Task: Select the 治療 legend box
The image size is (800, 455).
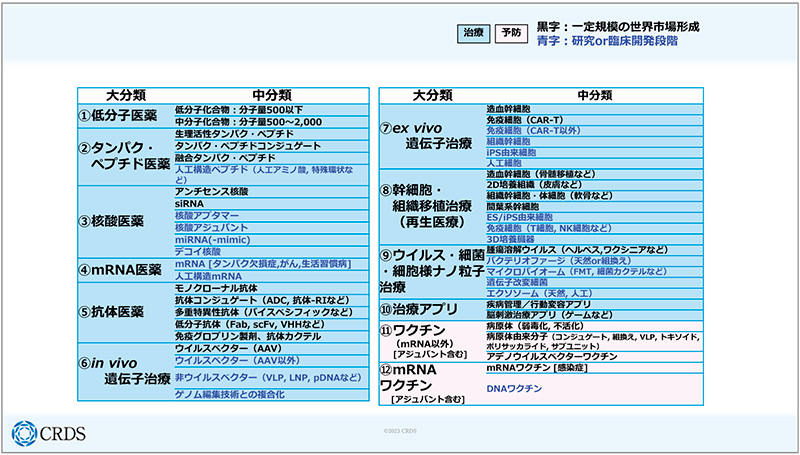Action: tap(472, 33)
